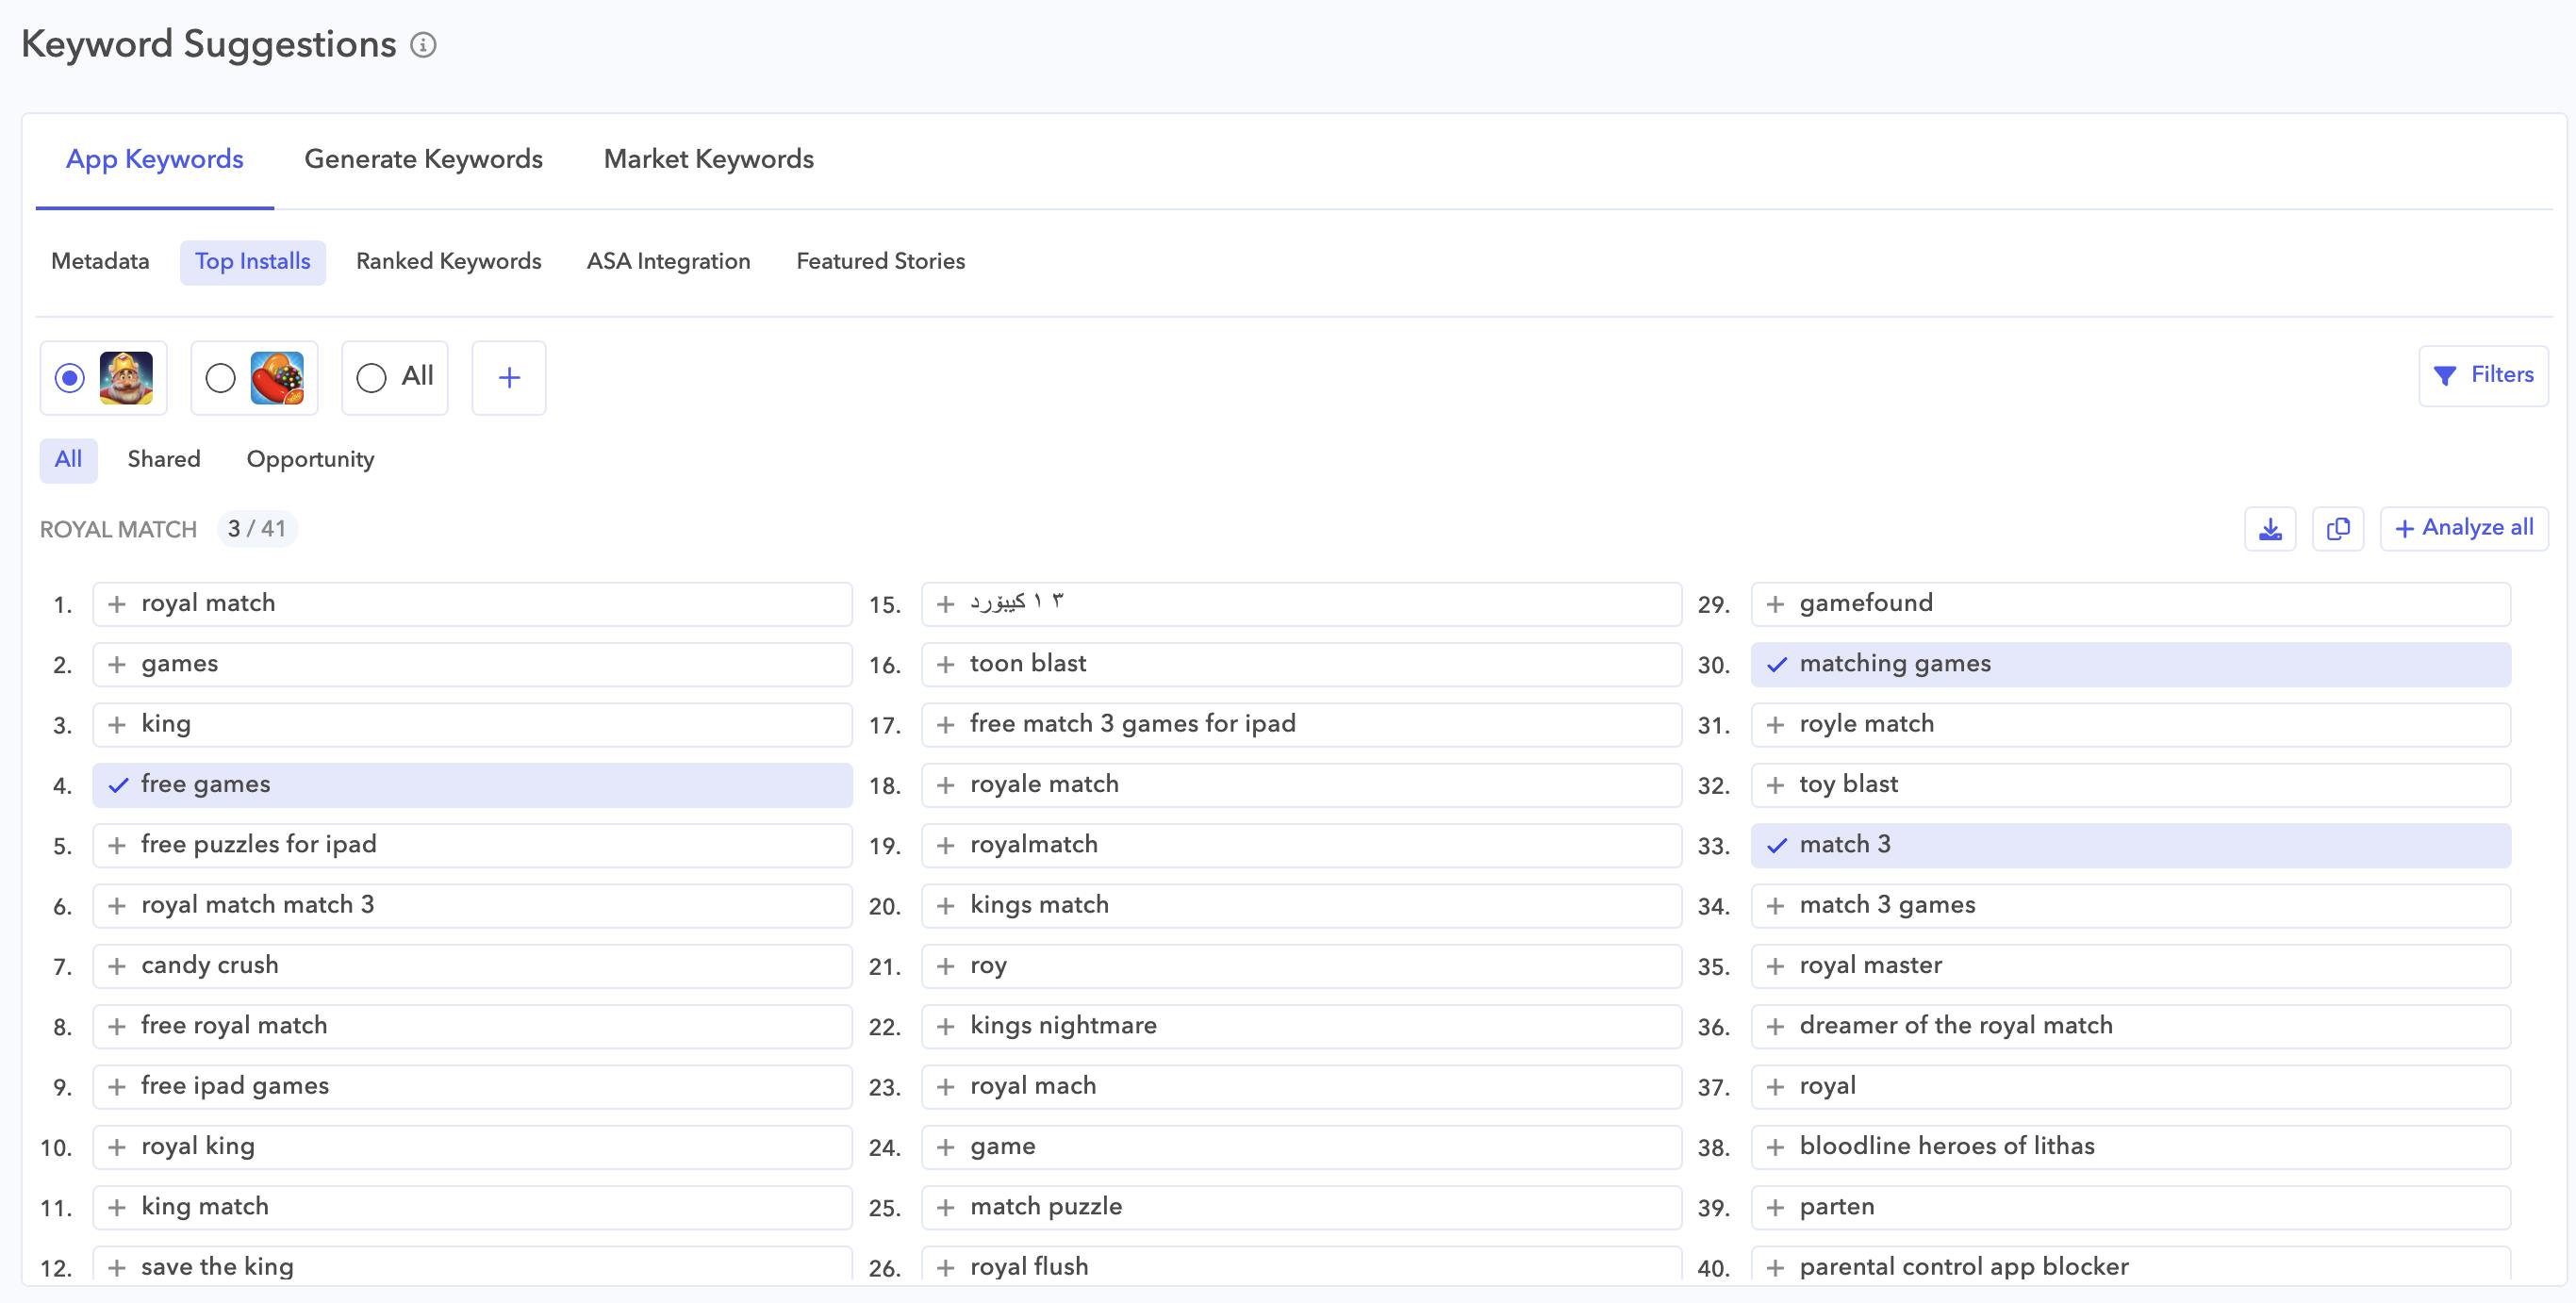The image size is (2576, 1303).
Task: Select the Ranked Keywords sub-tab
Action: [x=448, y=261]
